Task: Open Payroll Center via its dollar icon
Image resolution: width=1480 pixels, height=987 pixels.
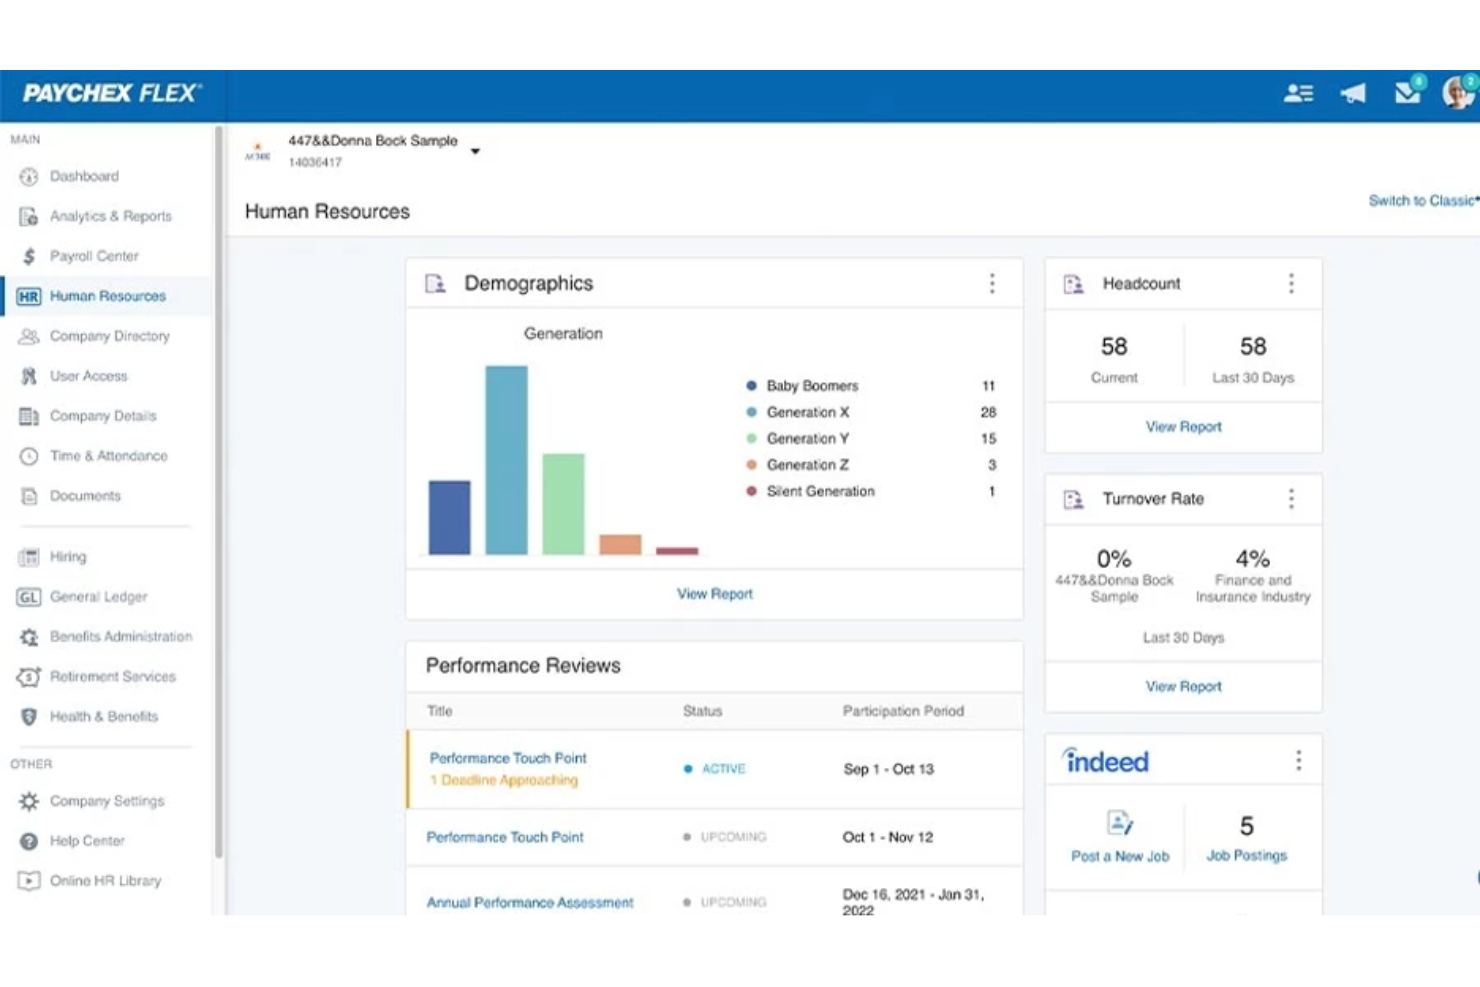Action: [30, 256]
